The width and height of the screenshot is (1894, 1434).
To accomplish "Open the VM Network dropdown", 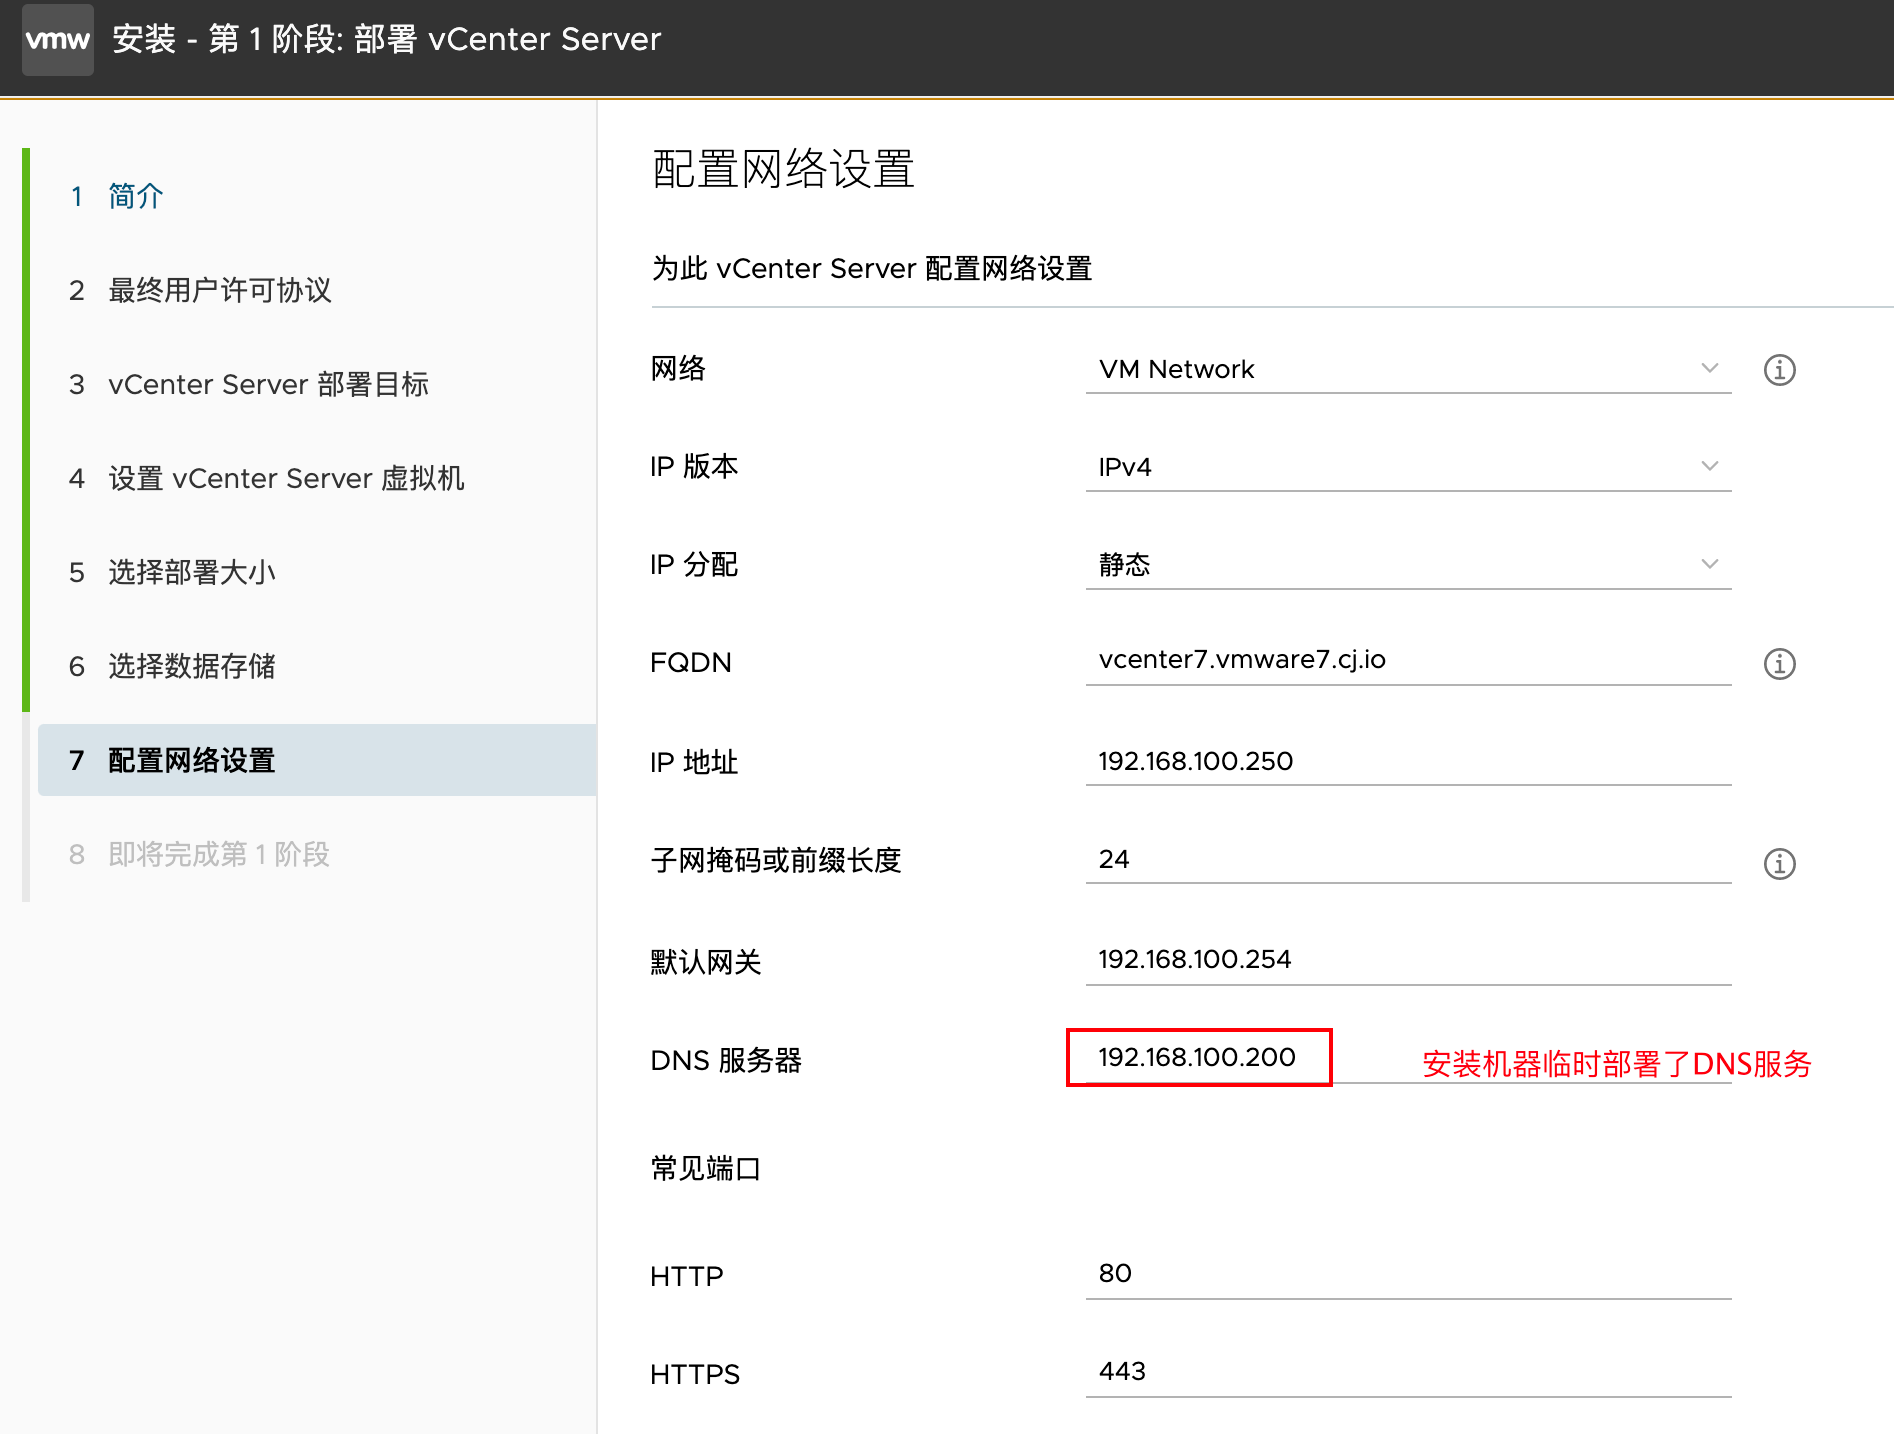I will (1408, 369).
